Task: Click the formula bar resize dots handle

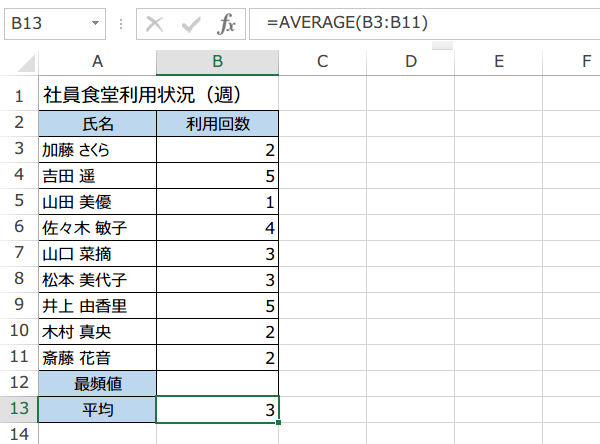Action: (121, 24)
